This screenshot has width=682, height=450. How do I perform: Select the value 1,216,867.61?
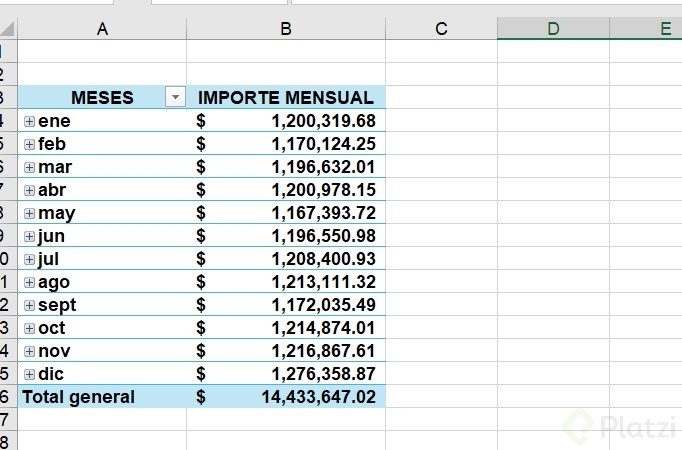coord(324,351)
